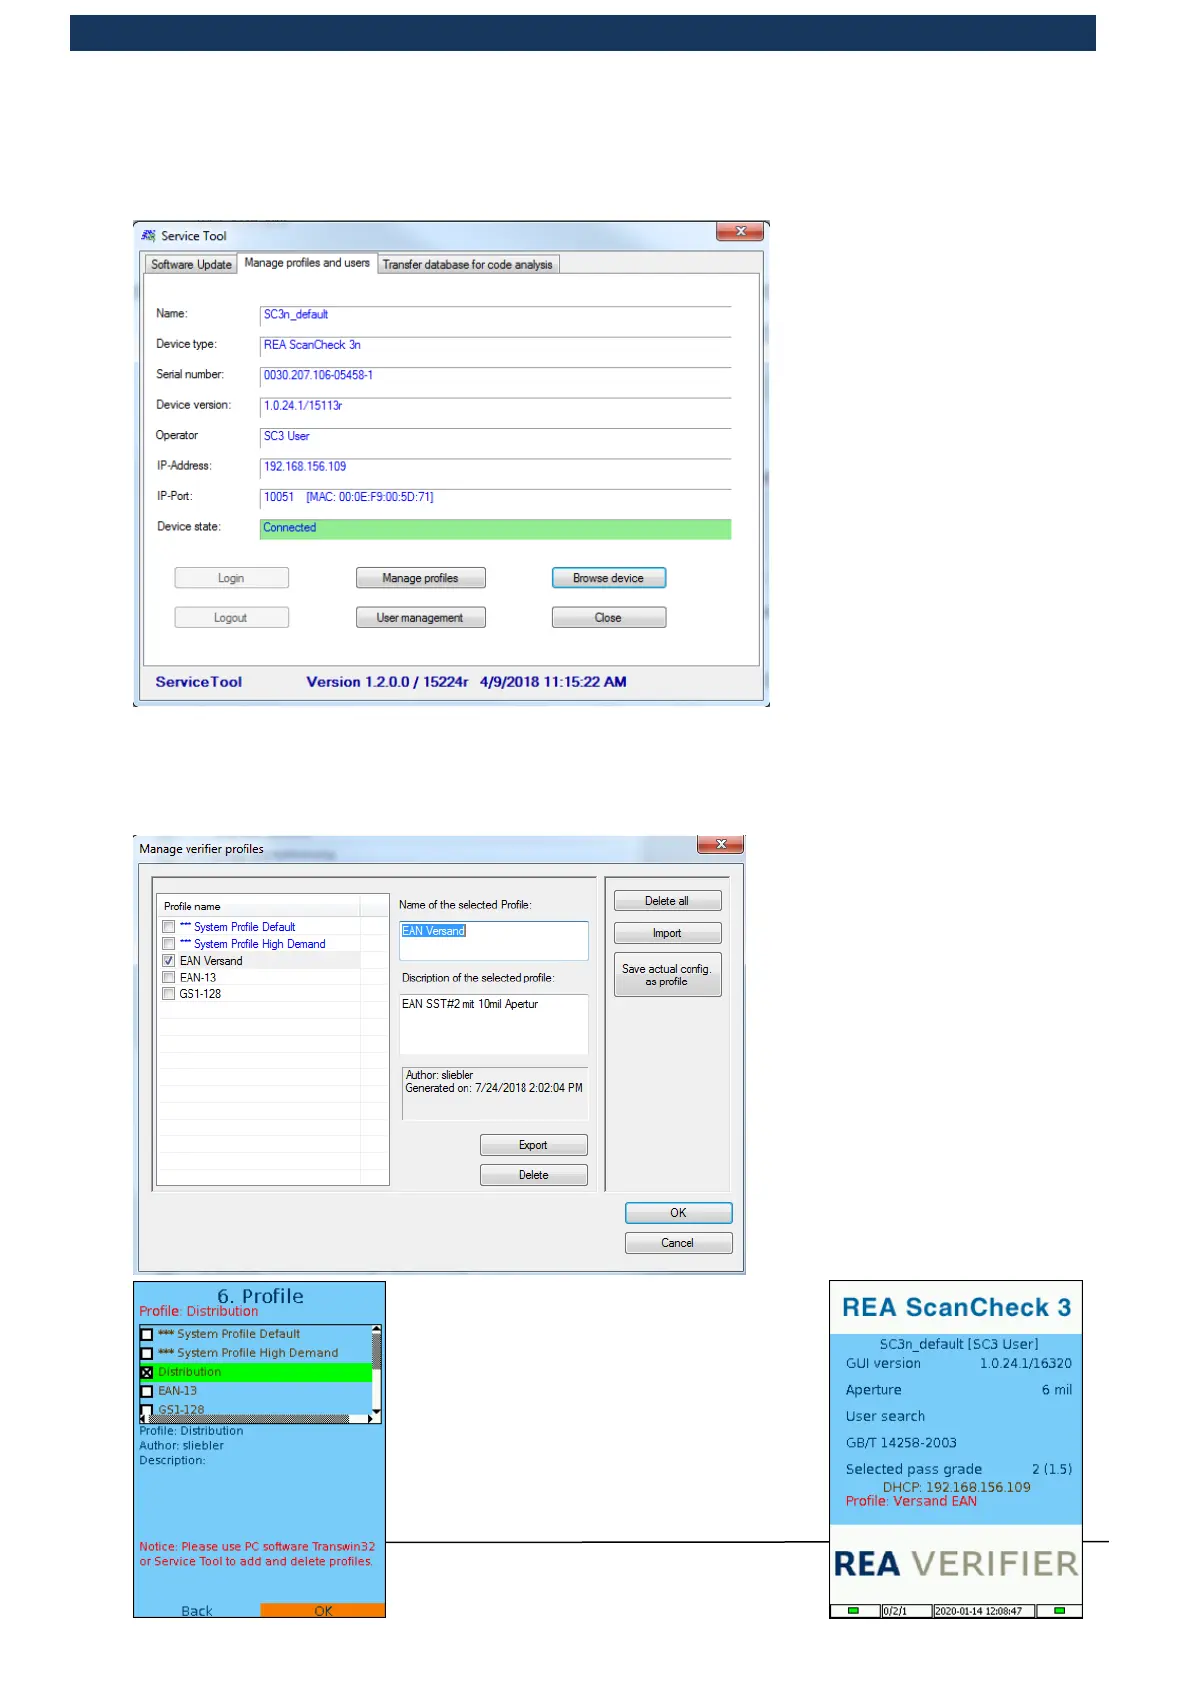The height and width of the screenshot is (1684, 1191).
Task: Switch to the Software Update tab
Action: coord(191,264)
